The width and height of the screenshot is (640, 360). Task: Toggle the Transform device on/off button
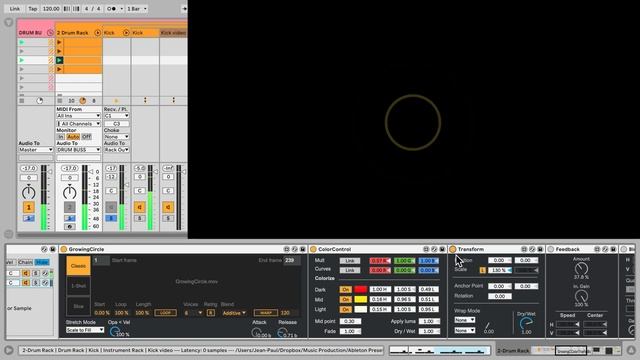click(453, 249)
